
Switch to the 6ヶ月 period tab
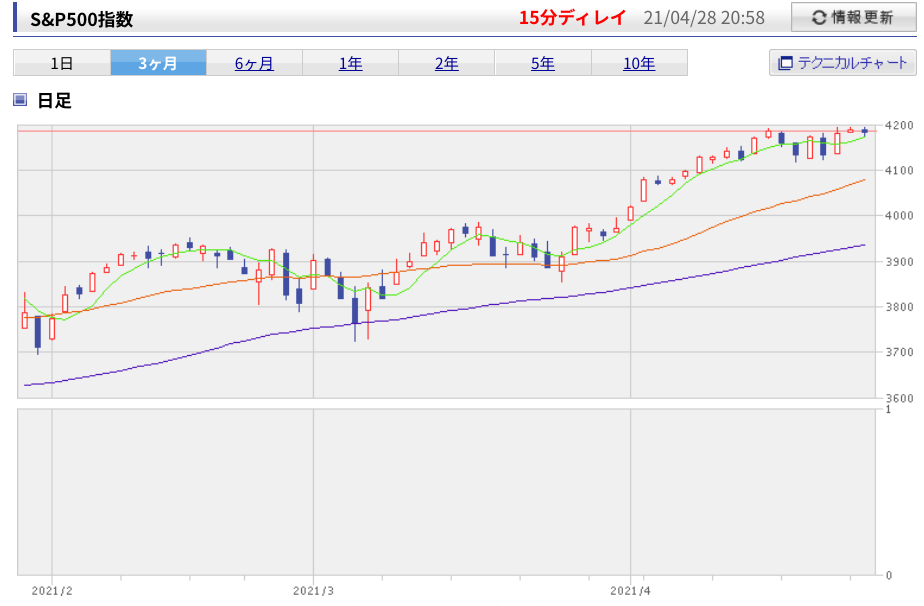pyautogui.click(x=254, y=63)
